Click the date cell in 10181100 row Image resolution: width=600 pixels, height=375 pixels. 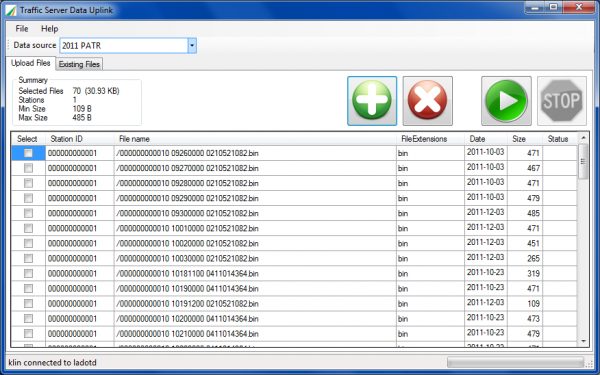pos(486,272)
